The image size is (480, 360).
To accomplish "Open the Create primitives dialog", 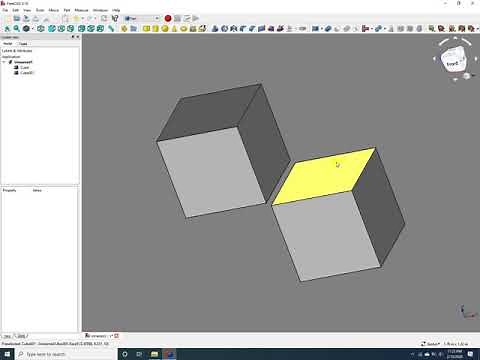I will point(193,29).
